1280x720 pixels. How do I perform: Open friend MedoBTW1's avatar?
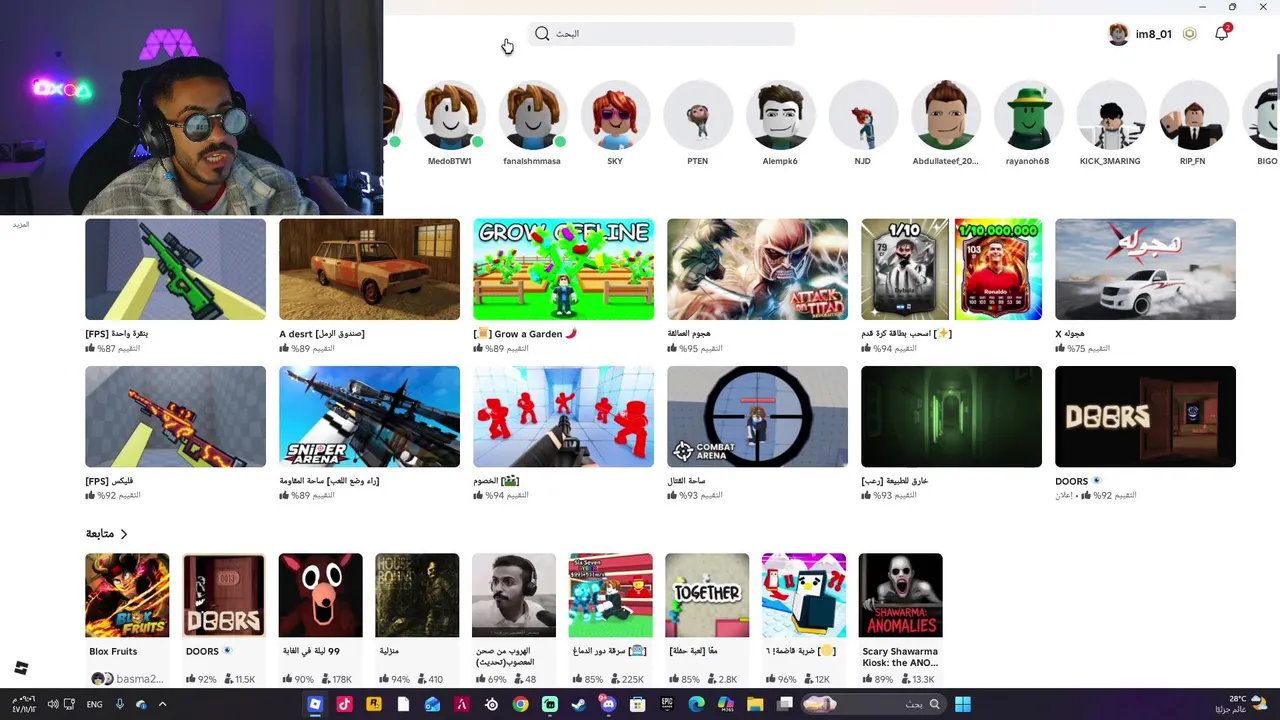(x=450, y=115)
